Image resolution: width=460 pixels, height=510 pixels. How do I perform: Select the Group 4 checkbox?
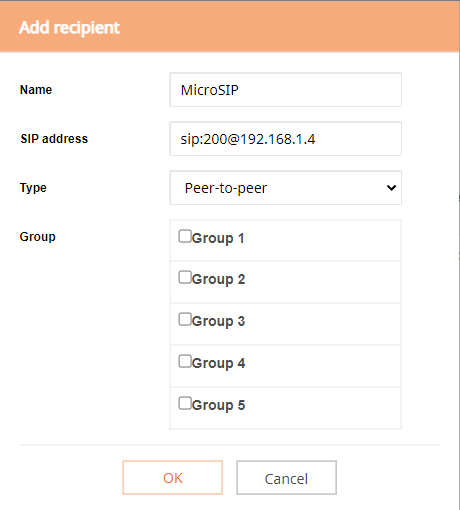(185, 361)
